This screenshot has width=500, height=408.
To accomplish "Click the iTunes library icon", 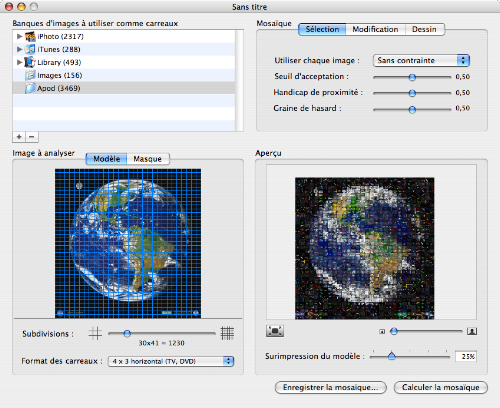I will [30, 49].
